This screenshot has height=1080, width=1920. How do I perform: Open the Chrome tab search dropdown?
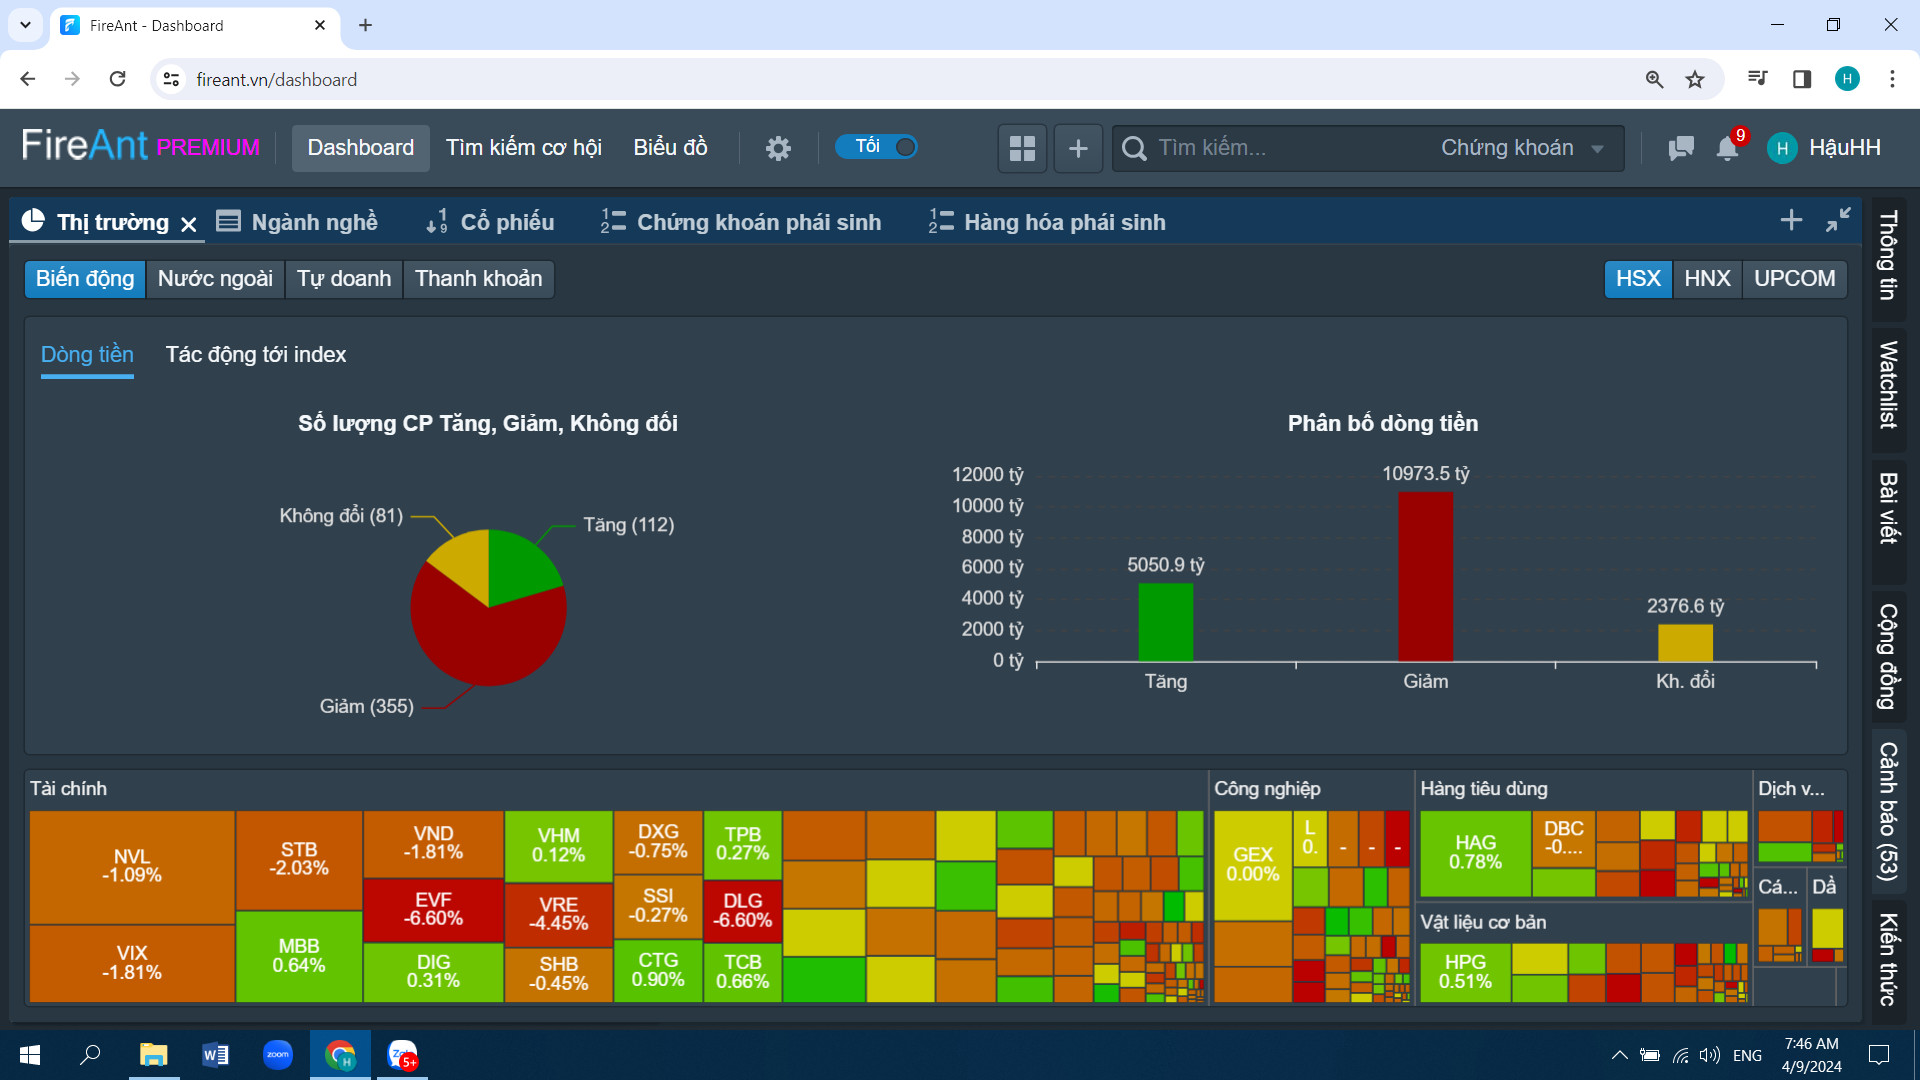pos(25,25)
